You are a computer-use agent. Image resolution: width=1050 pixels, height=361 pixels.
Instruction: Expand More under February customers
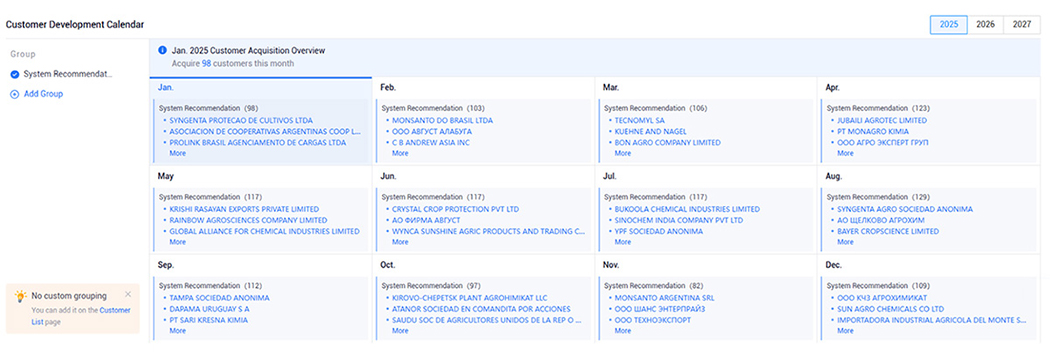click(x=400, y=153)
